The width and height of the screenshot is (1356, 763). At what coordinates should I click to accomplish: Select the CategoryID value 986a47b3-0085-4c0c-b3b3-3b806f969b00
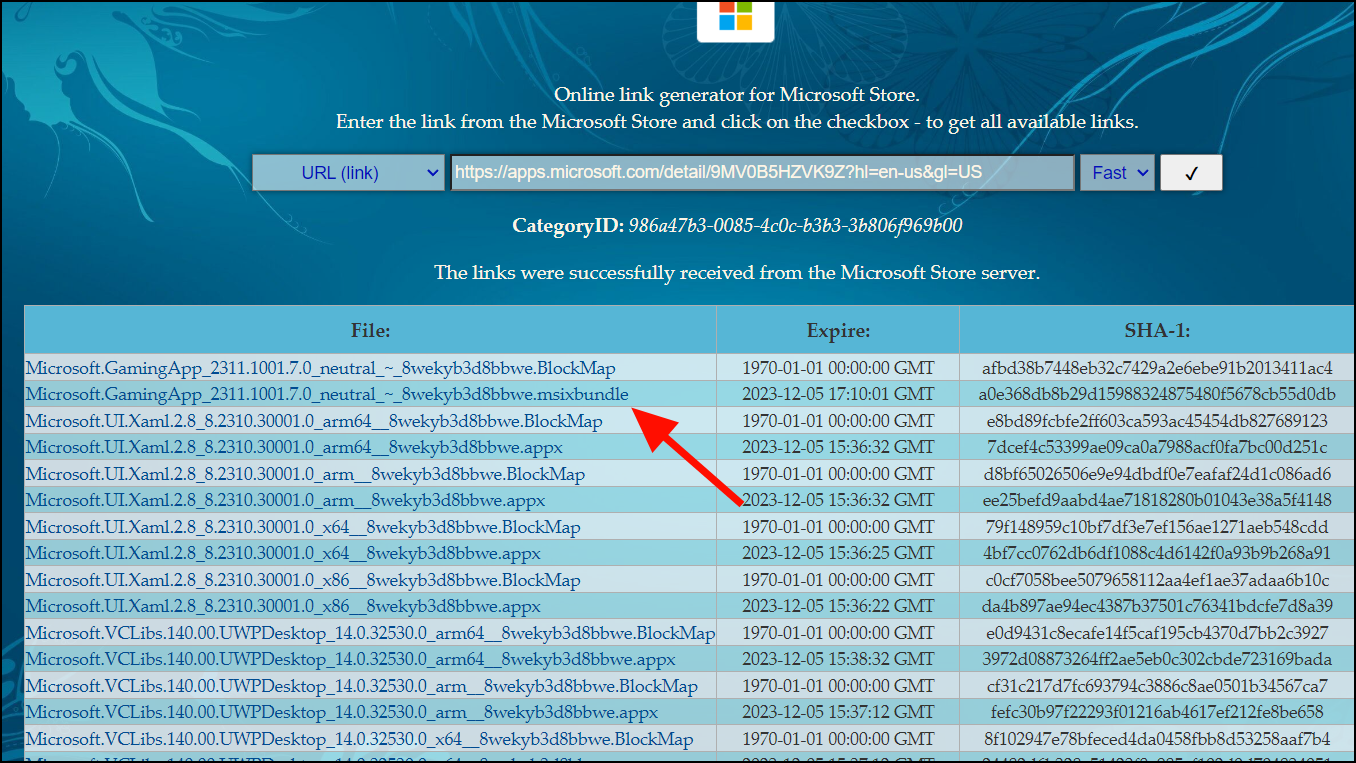point(795,225)
